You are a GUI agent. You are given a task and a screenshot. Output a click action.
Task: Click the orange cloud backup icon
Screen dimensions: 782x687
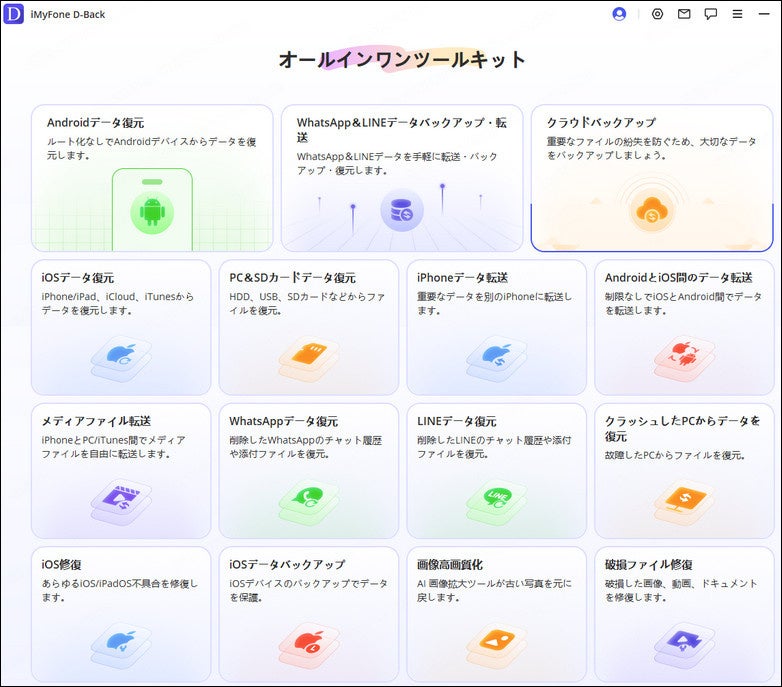click(x=651, y=211)
